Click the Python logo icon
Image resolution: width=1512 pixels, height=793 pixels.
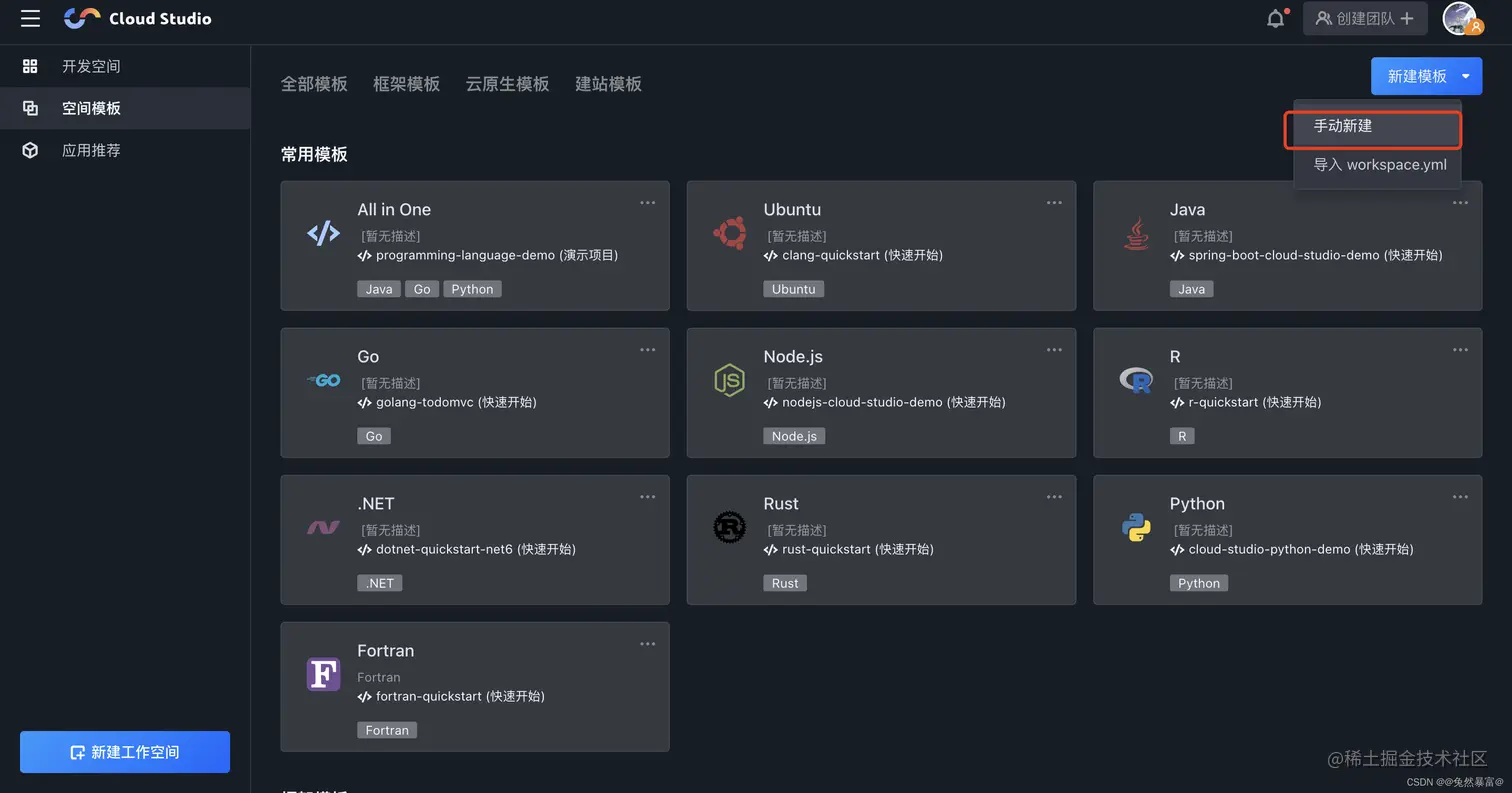click(x=1136, y=527)
